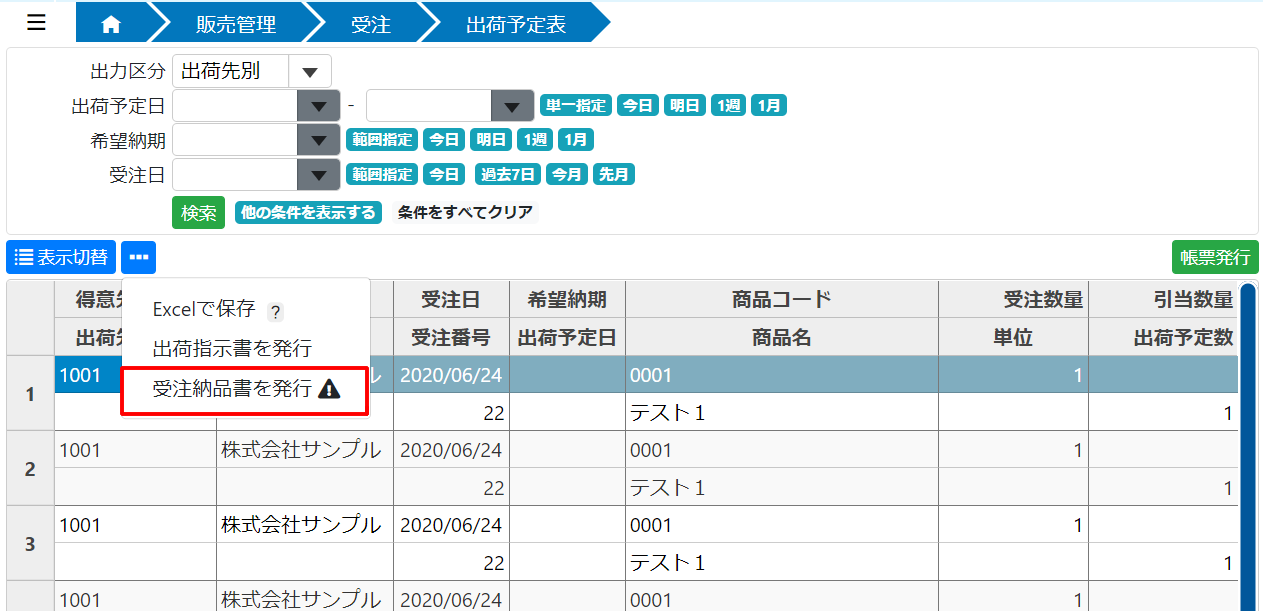Select row number 3 header

click(x=30, y=544)
